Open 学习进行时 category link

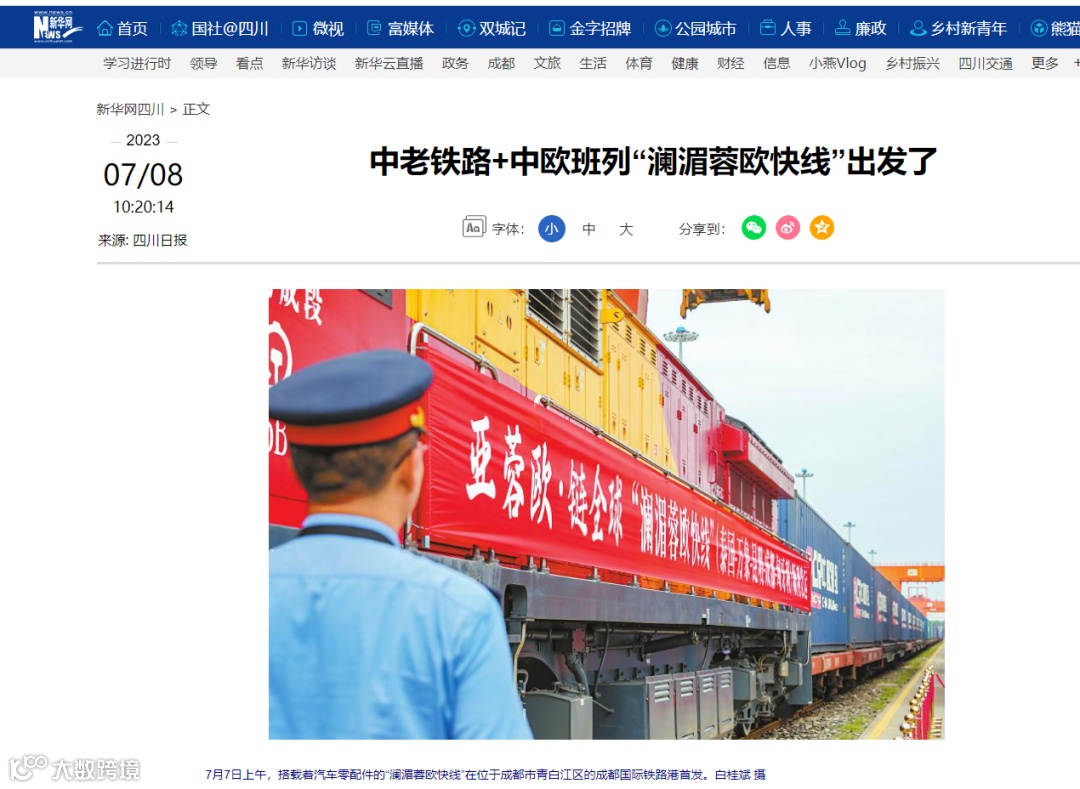tap(137, 63)
